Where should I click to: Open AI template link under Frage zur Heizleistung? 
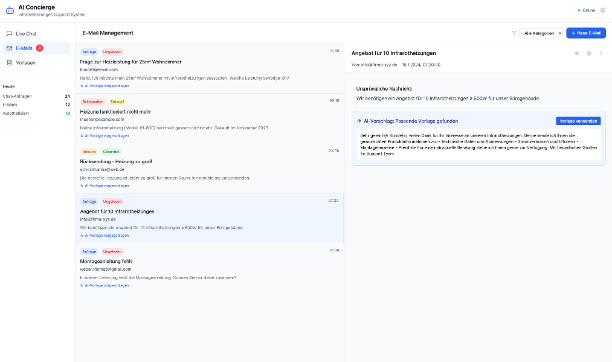point(105,86)
